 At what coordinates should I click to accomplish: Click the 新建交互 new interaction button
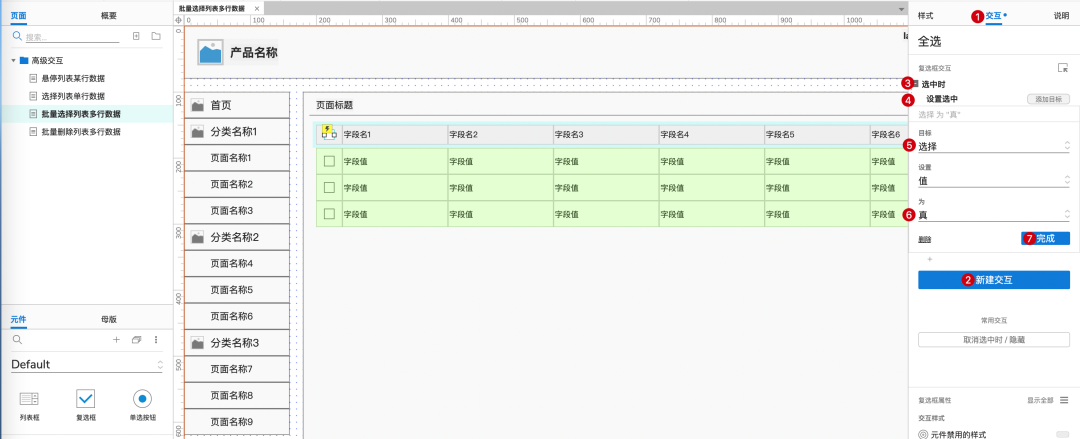click(994, 280)
